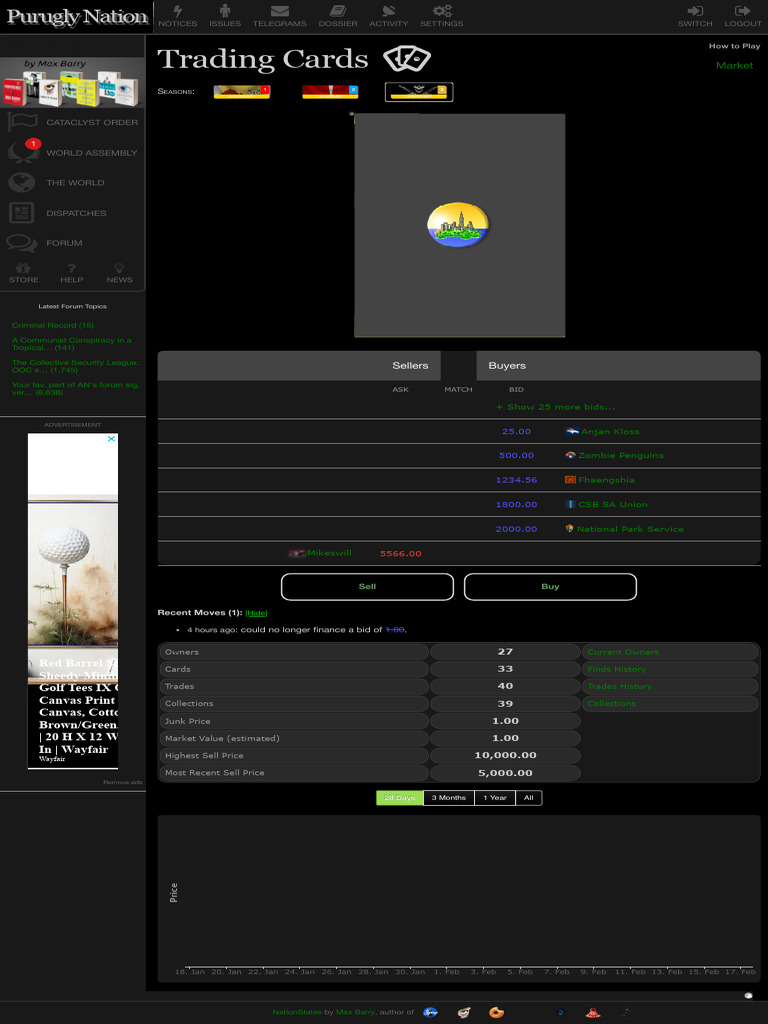Click the Switch nation icon
The width and height of the screenshot is (768, 1024).
pyautogui.click(x=695, y=11)
